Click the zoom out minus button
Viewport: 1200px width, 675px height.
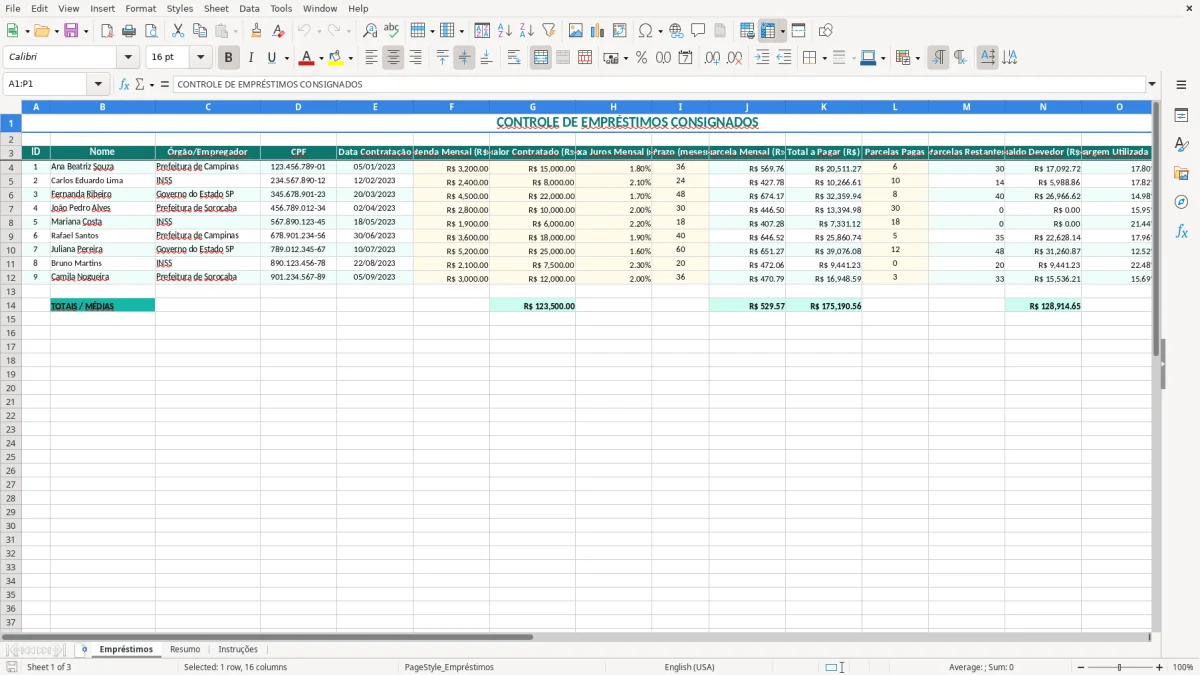pos(1081,667)
